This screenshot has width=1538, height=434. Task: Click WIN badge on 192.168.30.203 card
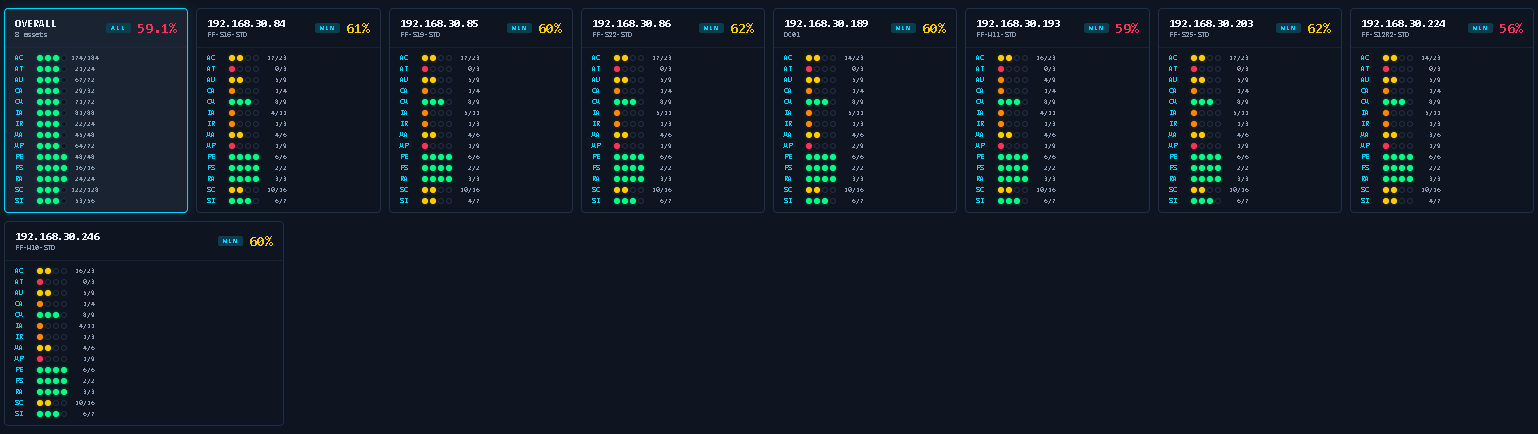tap(1288, 29)
